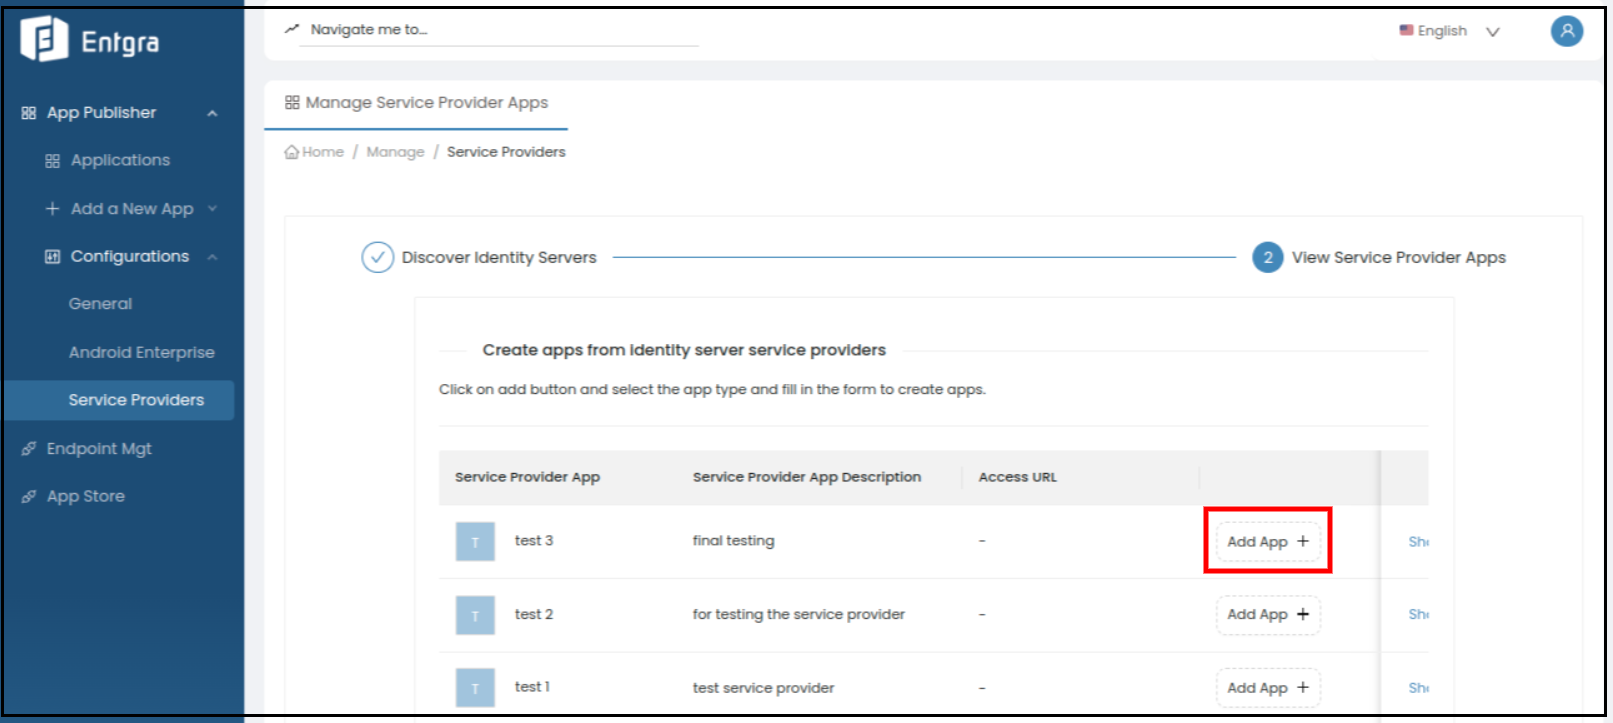1613x723 pixels.
Task: Click Add App for test 3
Action: (1268, 541)
